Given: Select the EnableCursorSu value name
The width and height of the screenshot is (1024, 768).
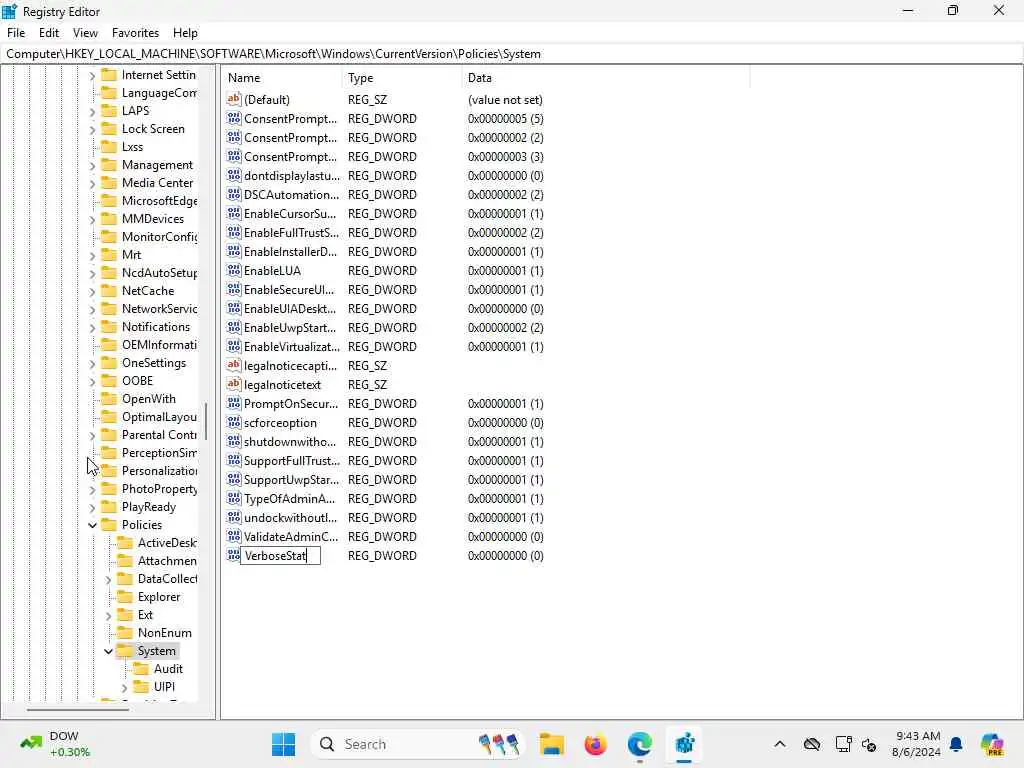Looking at the screenshot, I should [x=290, y=214].
